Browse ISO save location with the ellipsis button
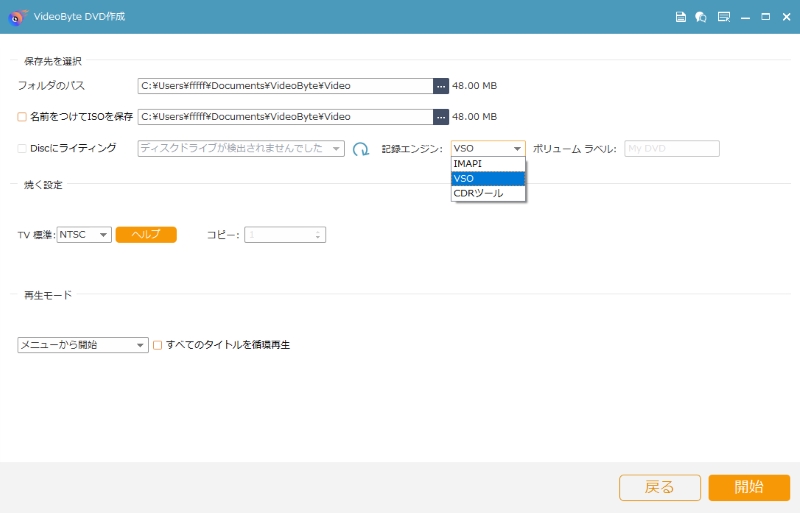800x513 pixels. coord(441,117)
